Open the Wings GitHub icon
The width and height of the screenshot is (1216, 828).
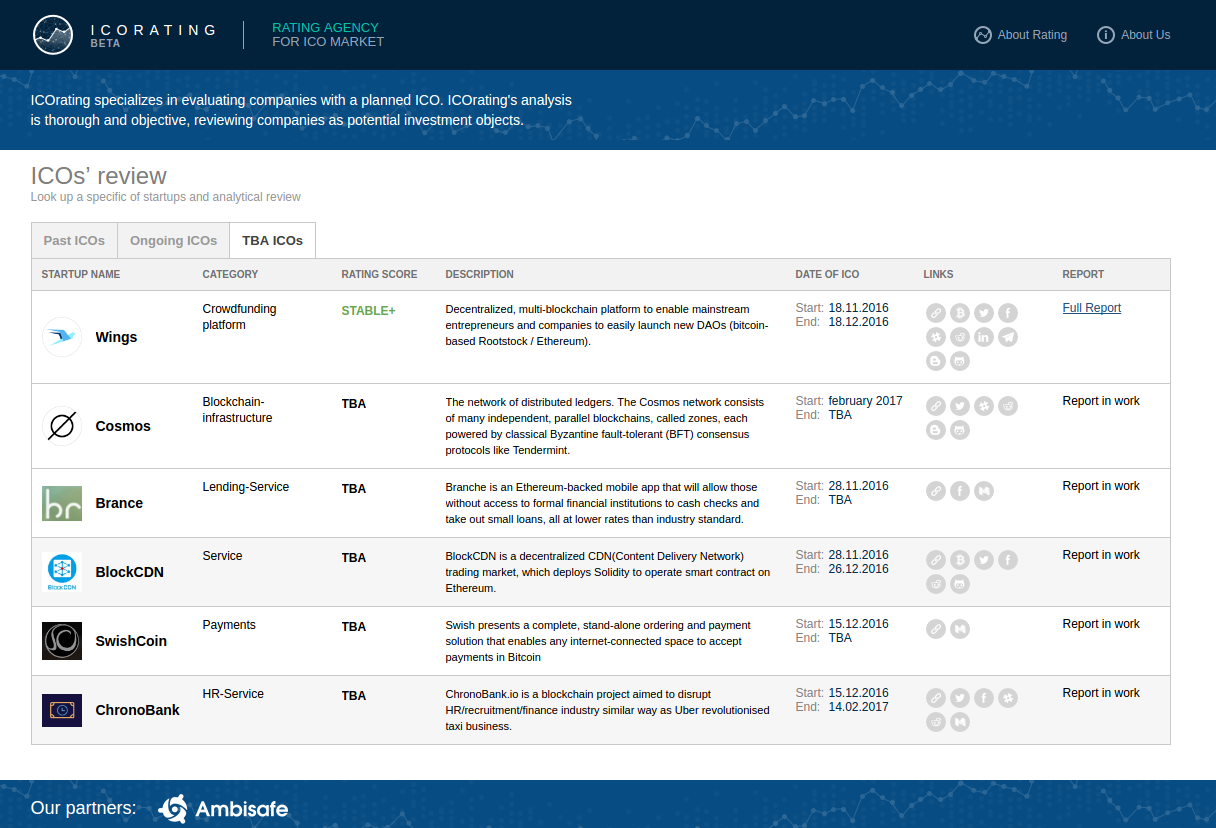point(960,361)
